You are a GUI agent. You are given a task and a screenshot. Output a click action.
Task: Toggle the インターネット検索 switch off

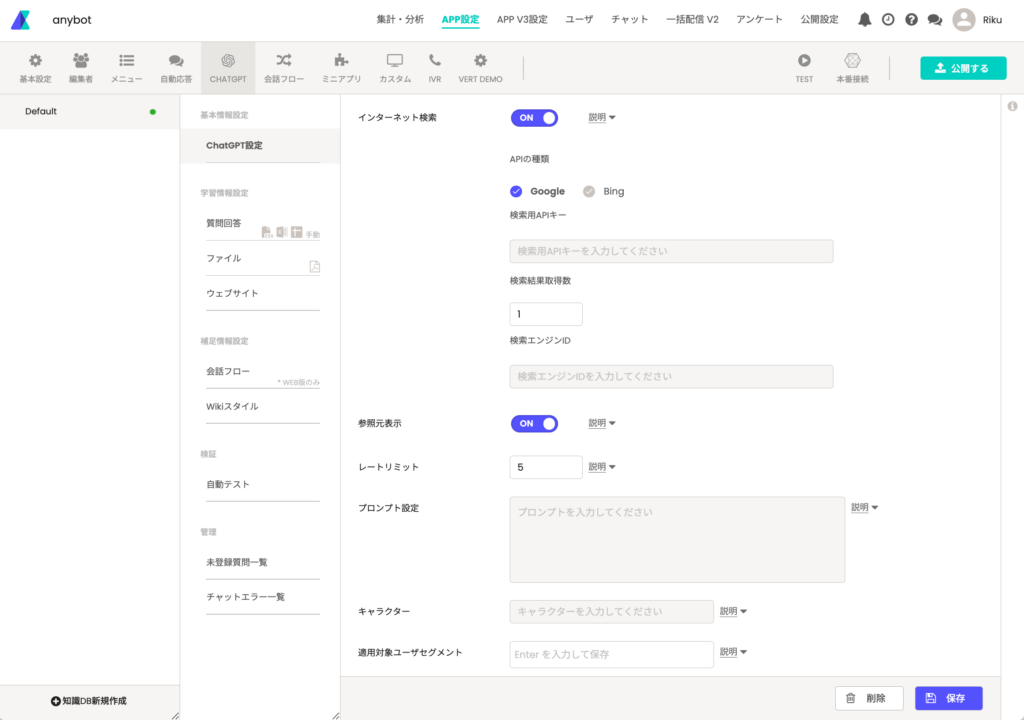(x=534, y=118)
